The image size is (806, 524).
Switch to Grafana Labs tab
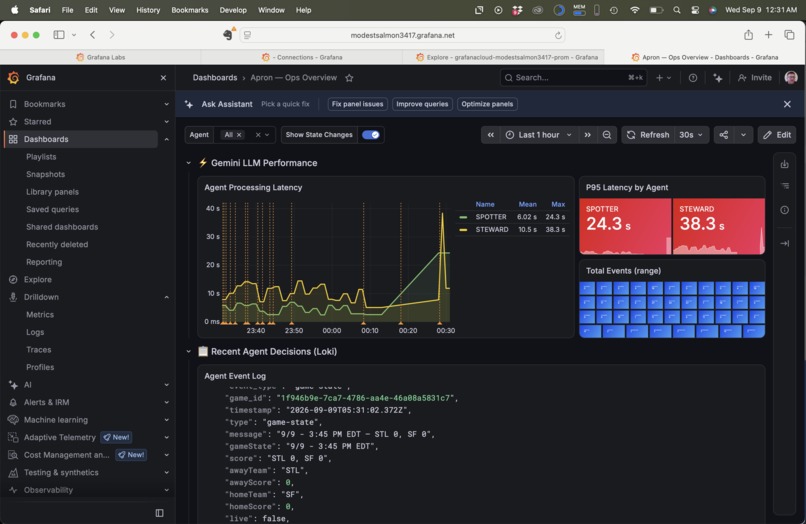tap(101, 57)
